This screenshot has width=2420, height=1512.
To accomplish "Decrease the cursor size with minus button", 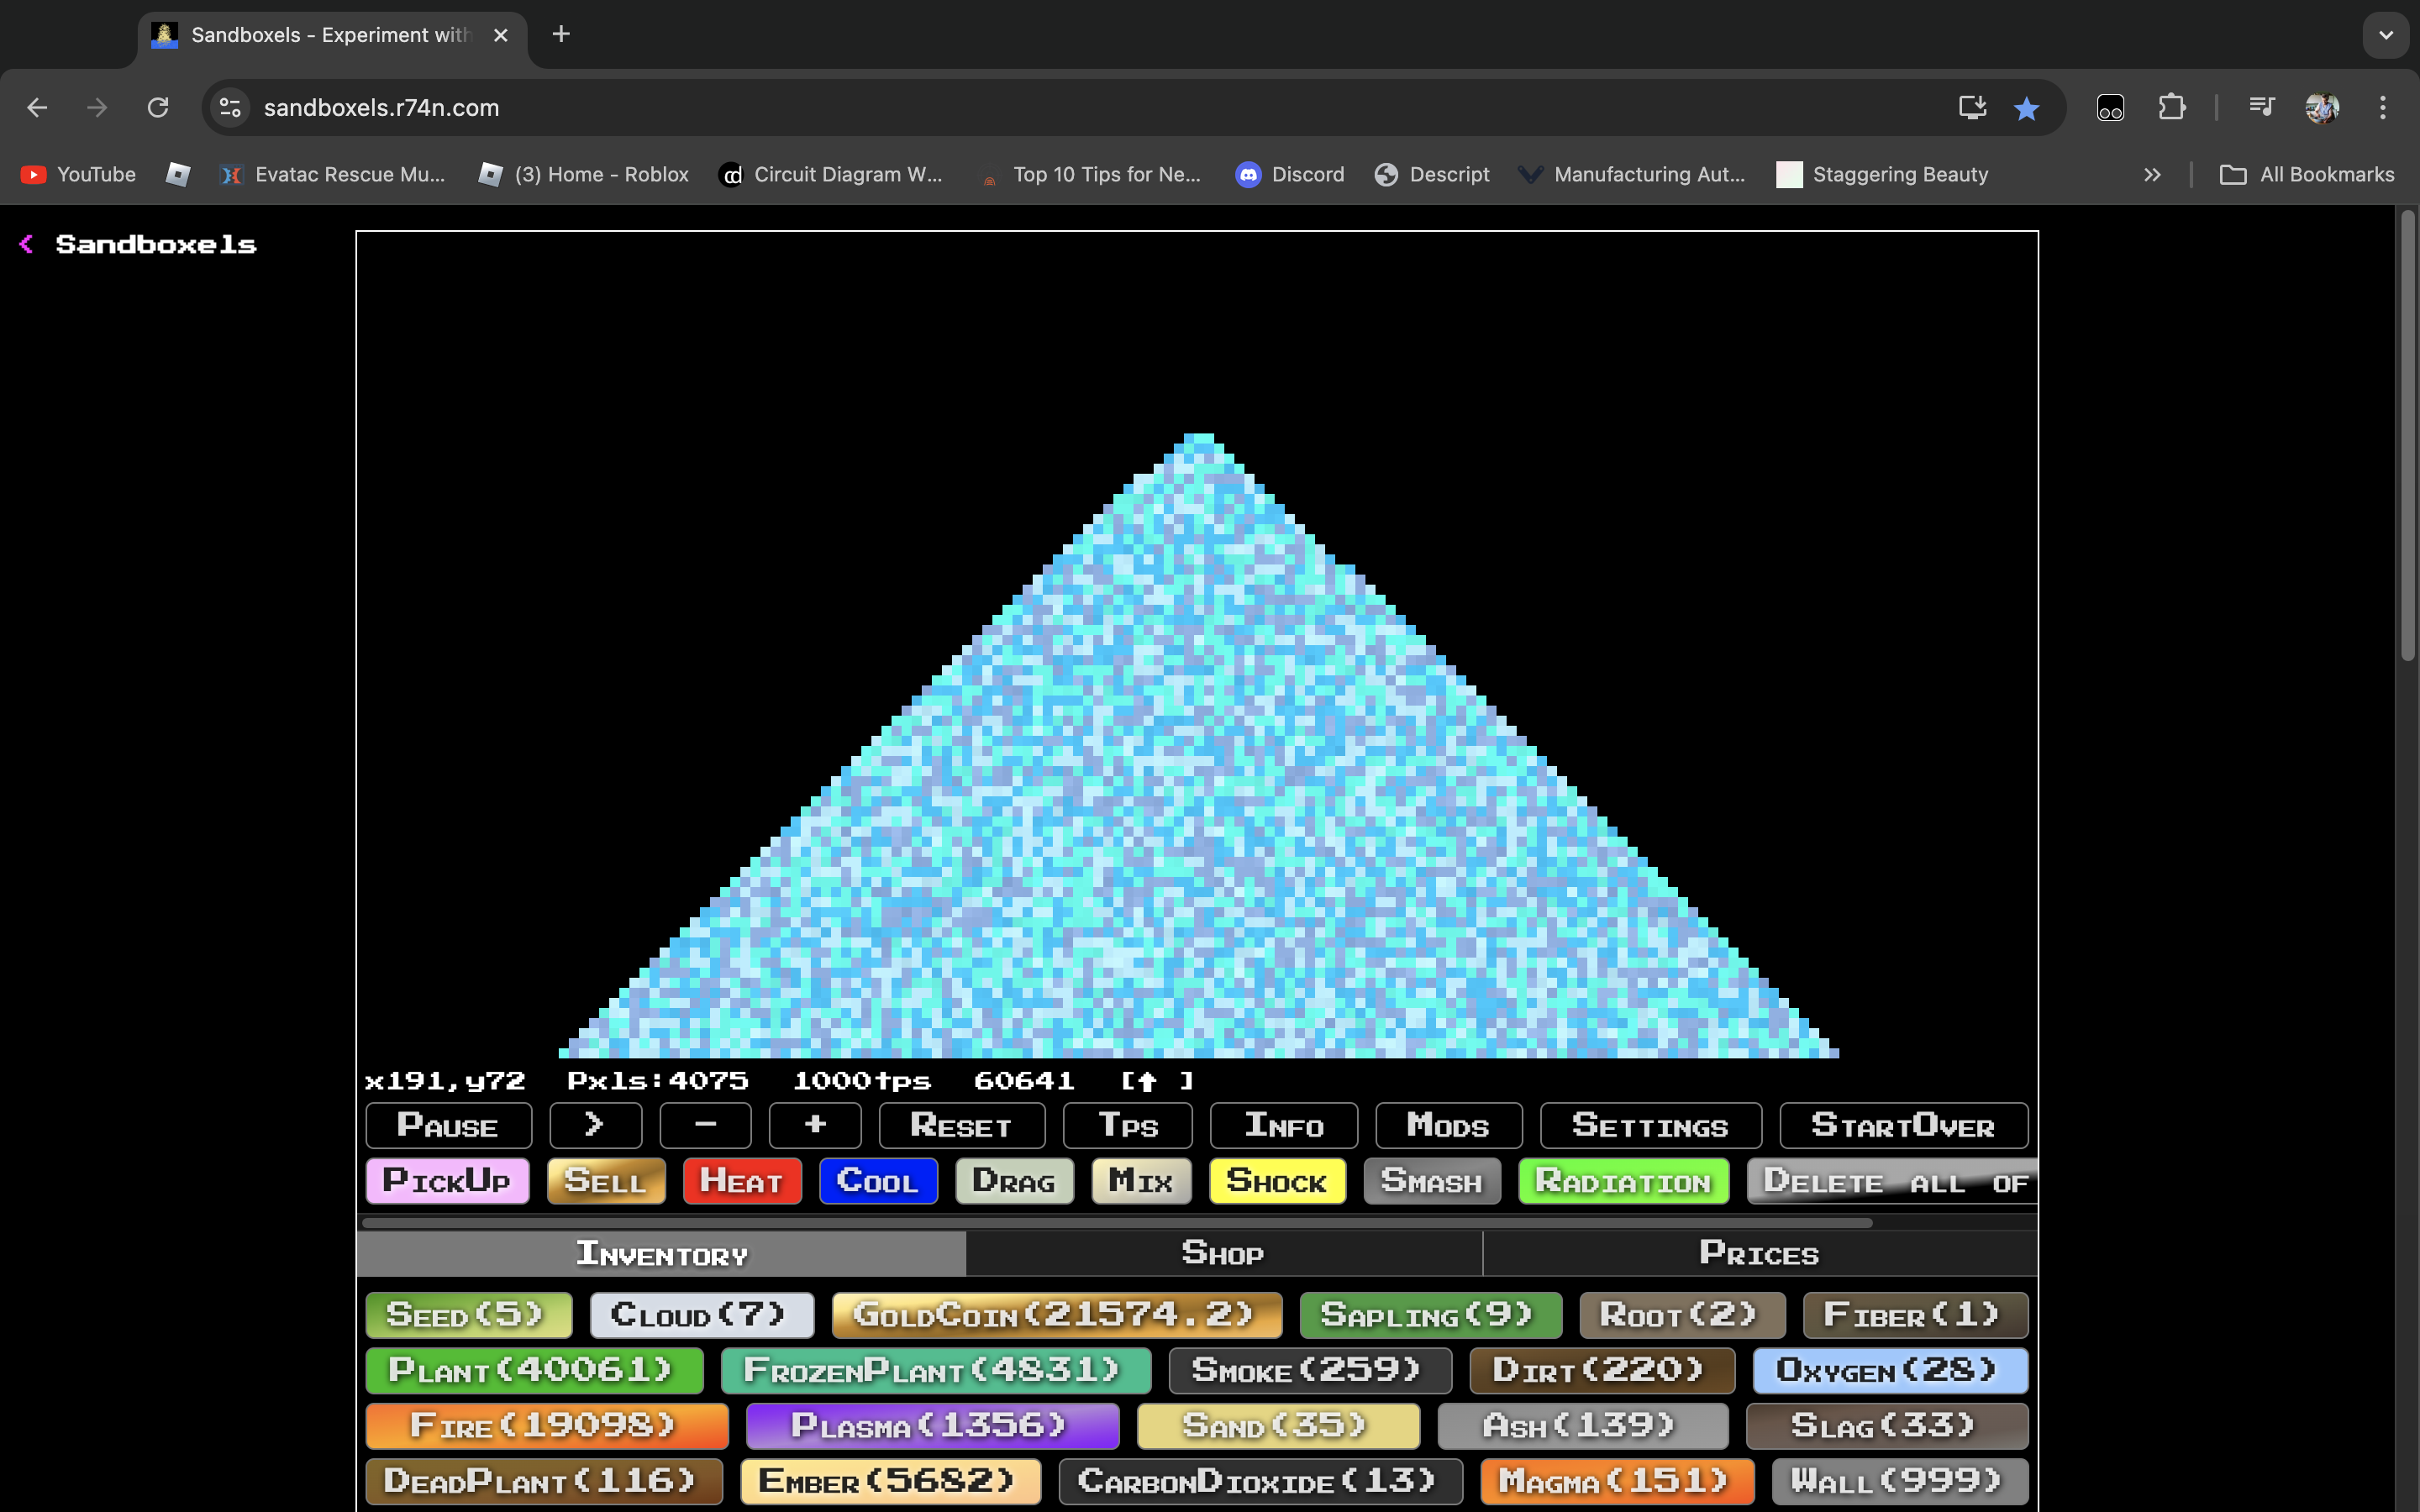I will tap(705, 1125).
